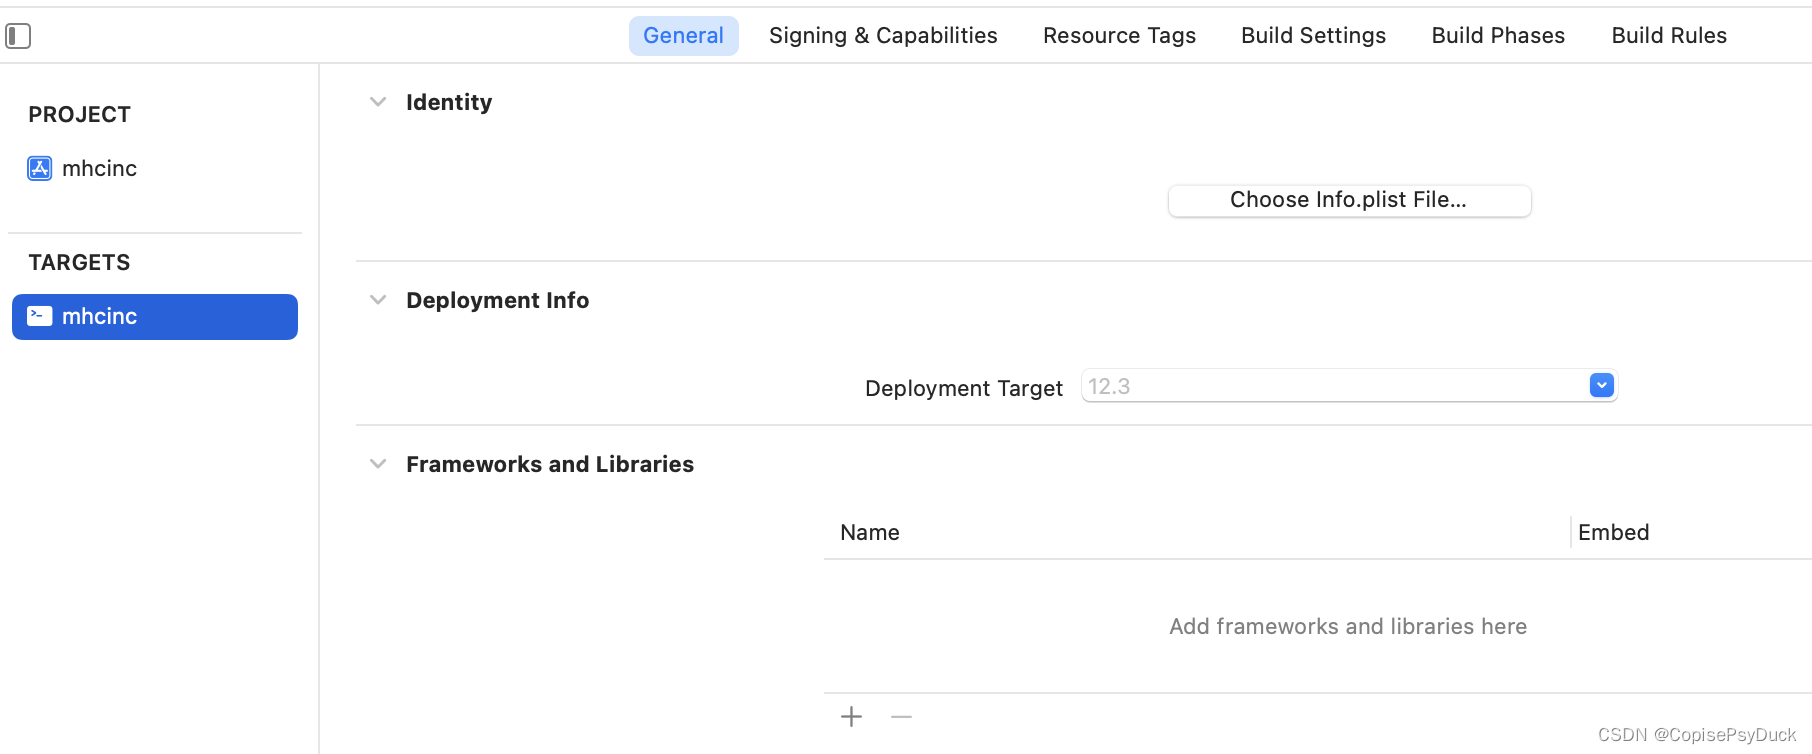Select the mhcinc target in sidebar
Viewport: 1812px width, 754px height.
155,317
